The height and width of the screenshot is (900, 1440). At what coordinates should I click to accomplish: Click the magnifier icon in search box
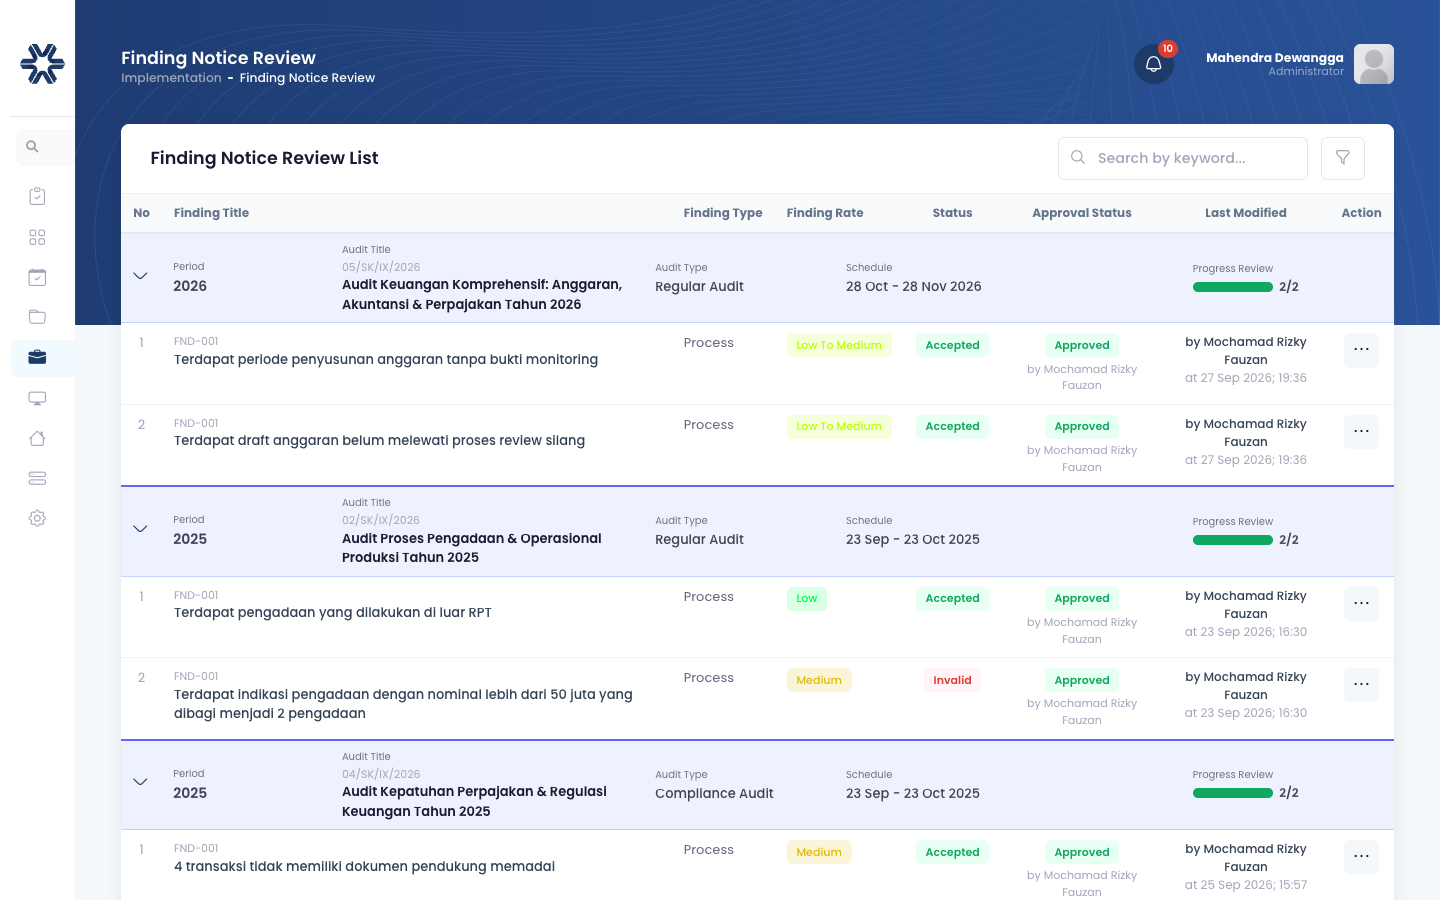[1078, 157]
